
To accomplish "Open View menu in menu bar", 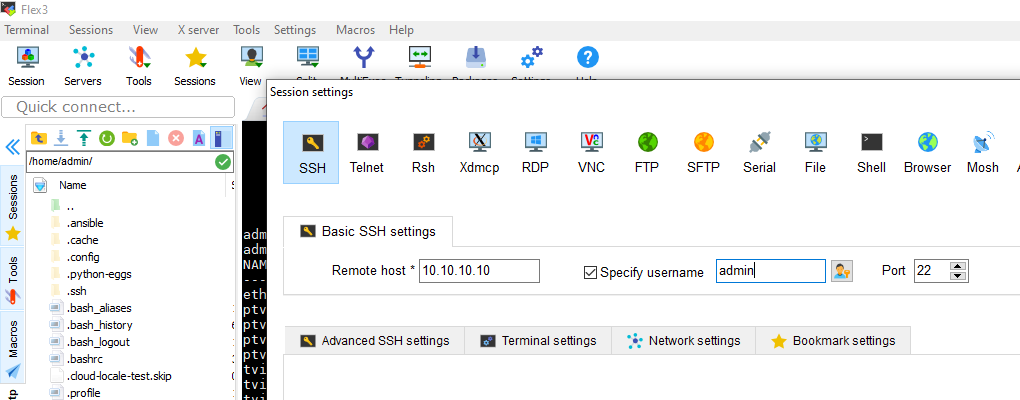I will pyautogui.click(x=145, y=30).
